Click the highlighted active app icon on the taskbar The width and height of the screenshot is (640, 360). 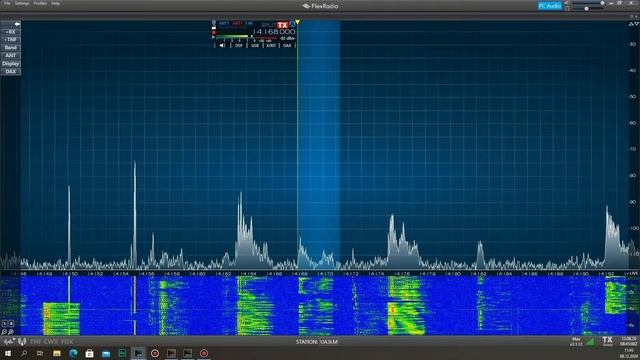139,353
